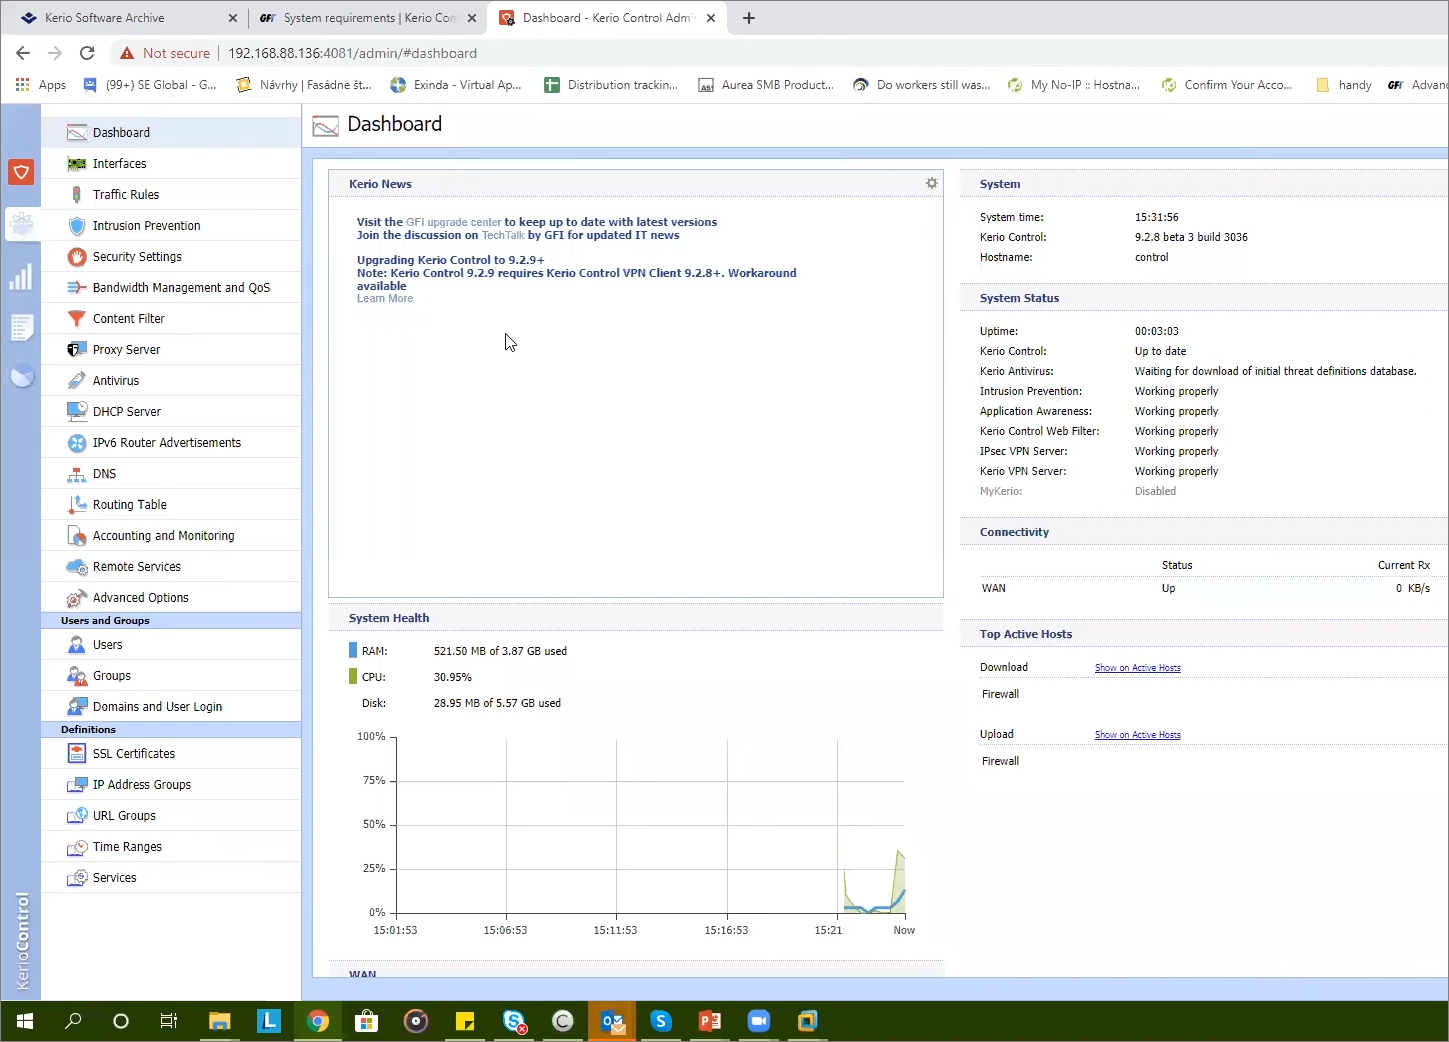Click Show on Active Hosts under Download
The height and width of the screenshot is (1042, 1449).
pyautogui.click(x=1137, y=667)
